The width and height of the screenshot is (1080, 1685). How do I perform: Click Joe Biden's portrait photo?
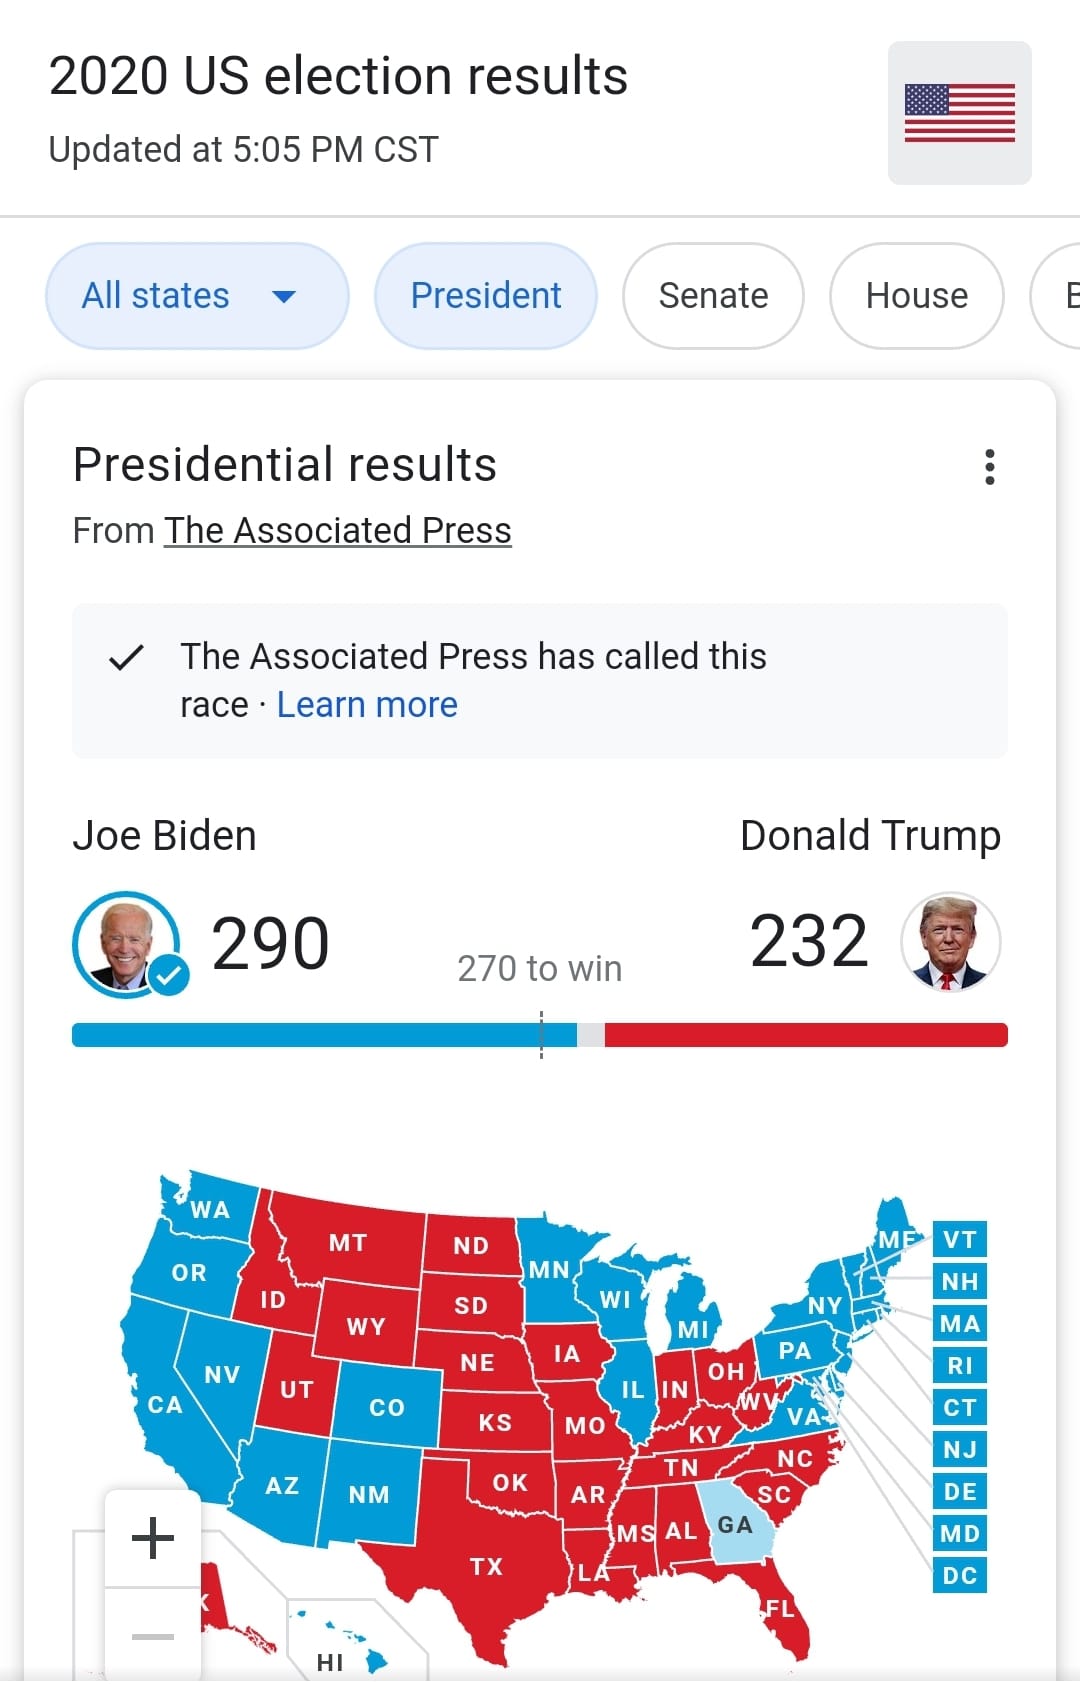(126, 944)
